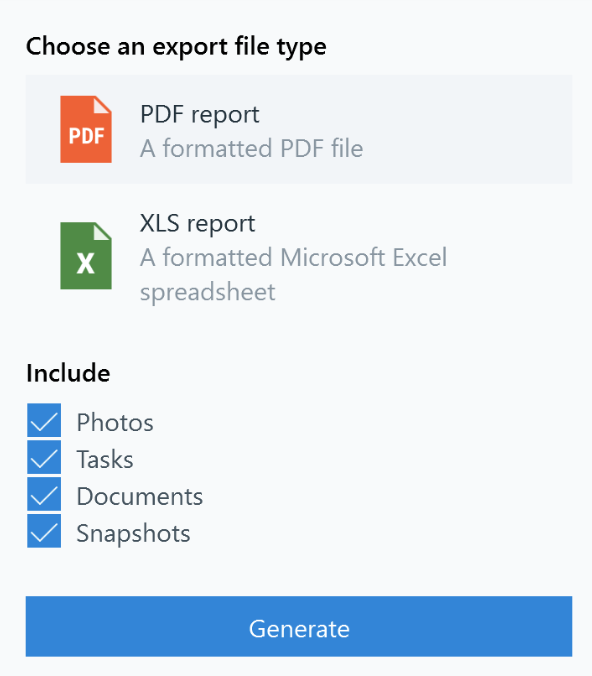592x676 pixels.
Task: Click the Include section heading
Action: (x=68, y=373)
